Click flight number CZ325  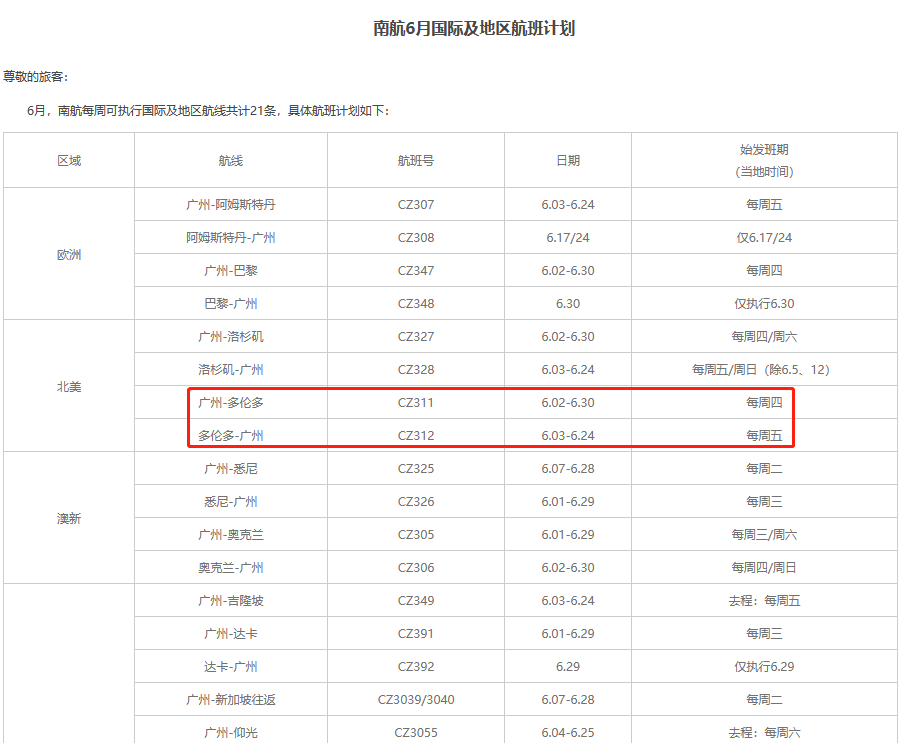416,468
